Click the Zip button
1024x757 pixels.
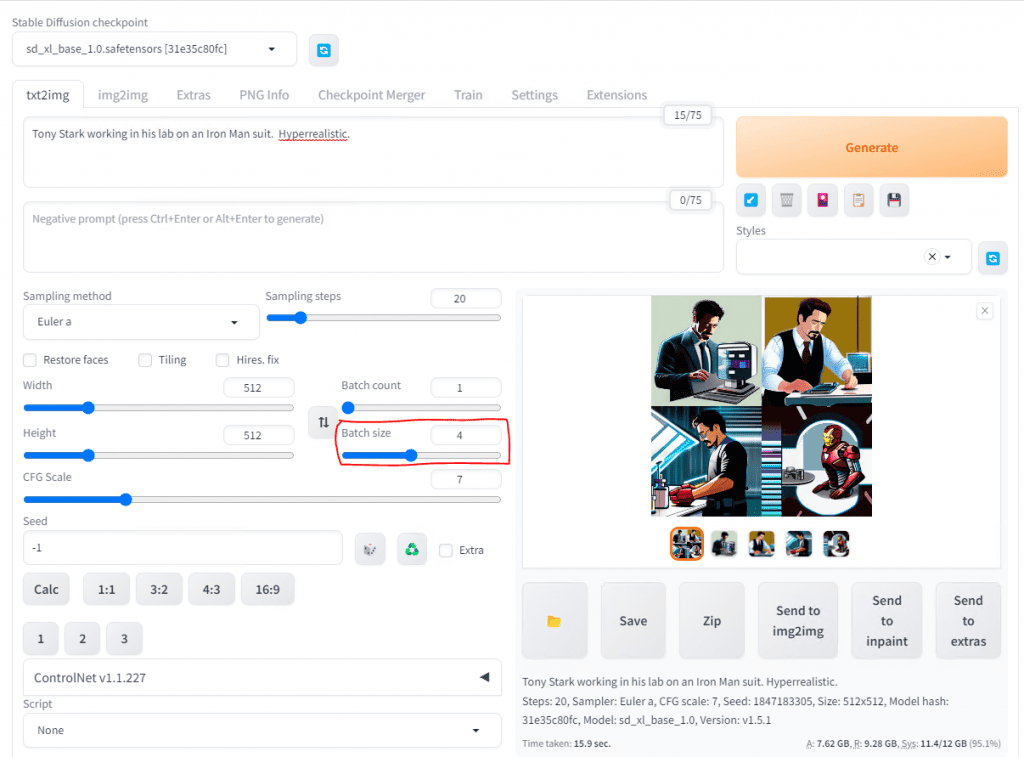(712, 620)
